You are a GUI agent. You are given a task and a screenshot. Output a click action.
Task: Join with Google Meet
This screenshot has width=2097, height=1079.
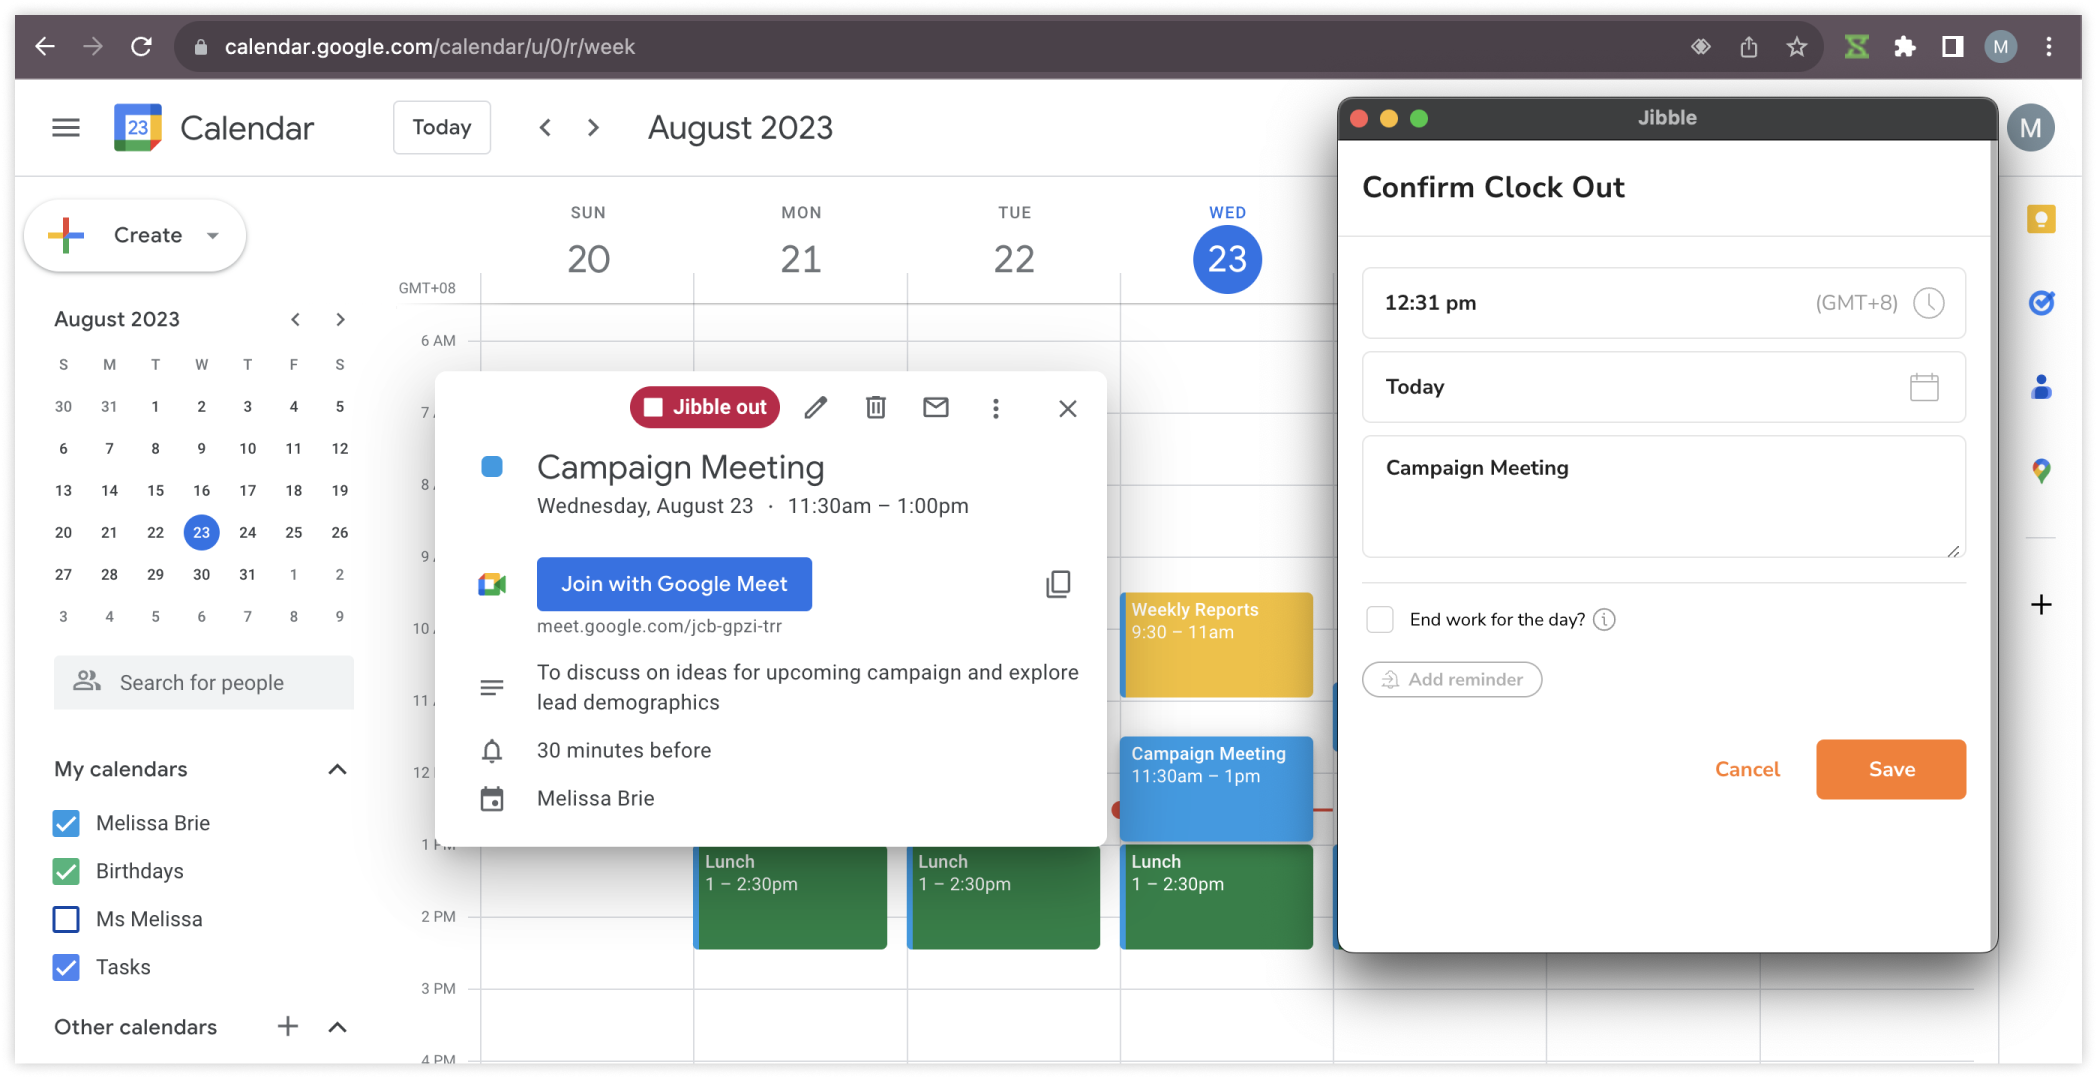(x=674, y=584)
